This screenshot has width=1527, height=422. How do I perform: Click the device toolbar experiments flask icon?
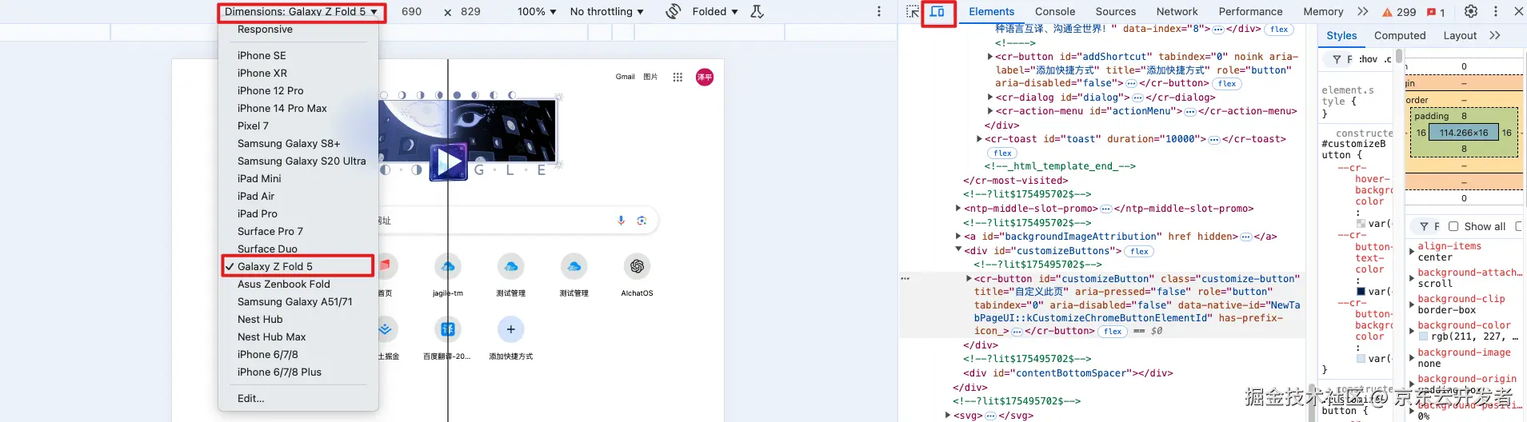coord(757,12)
